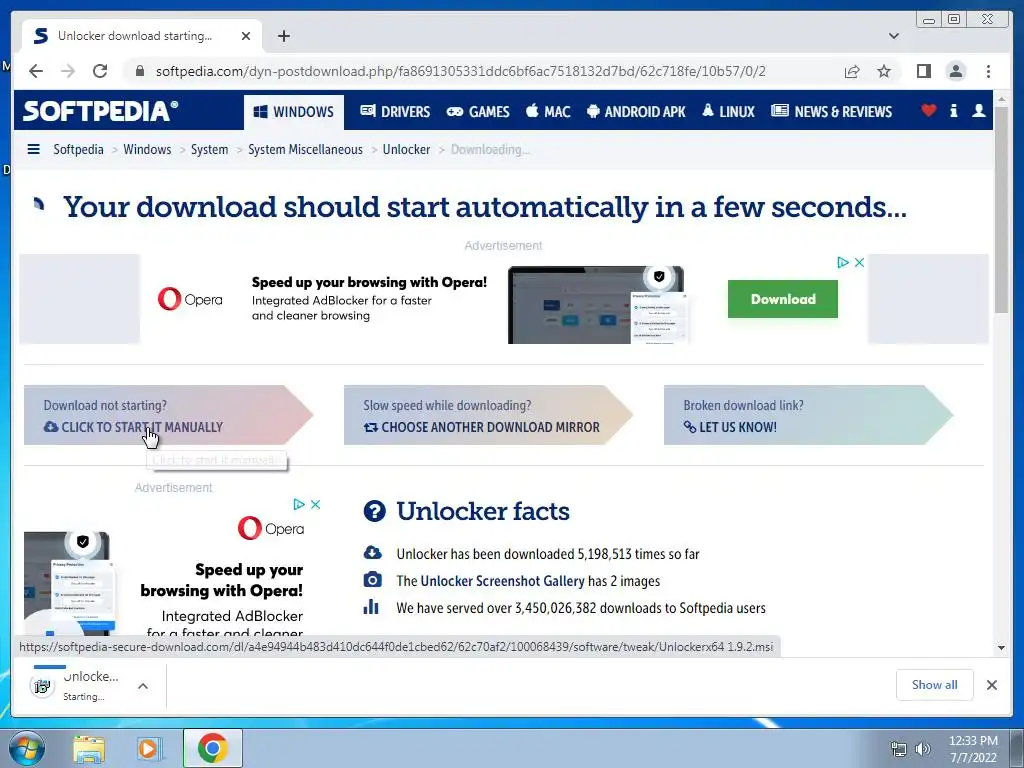Reload the Softpedia page
1024x768 pixels.
click(x=100, y=71)
